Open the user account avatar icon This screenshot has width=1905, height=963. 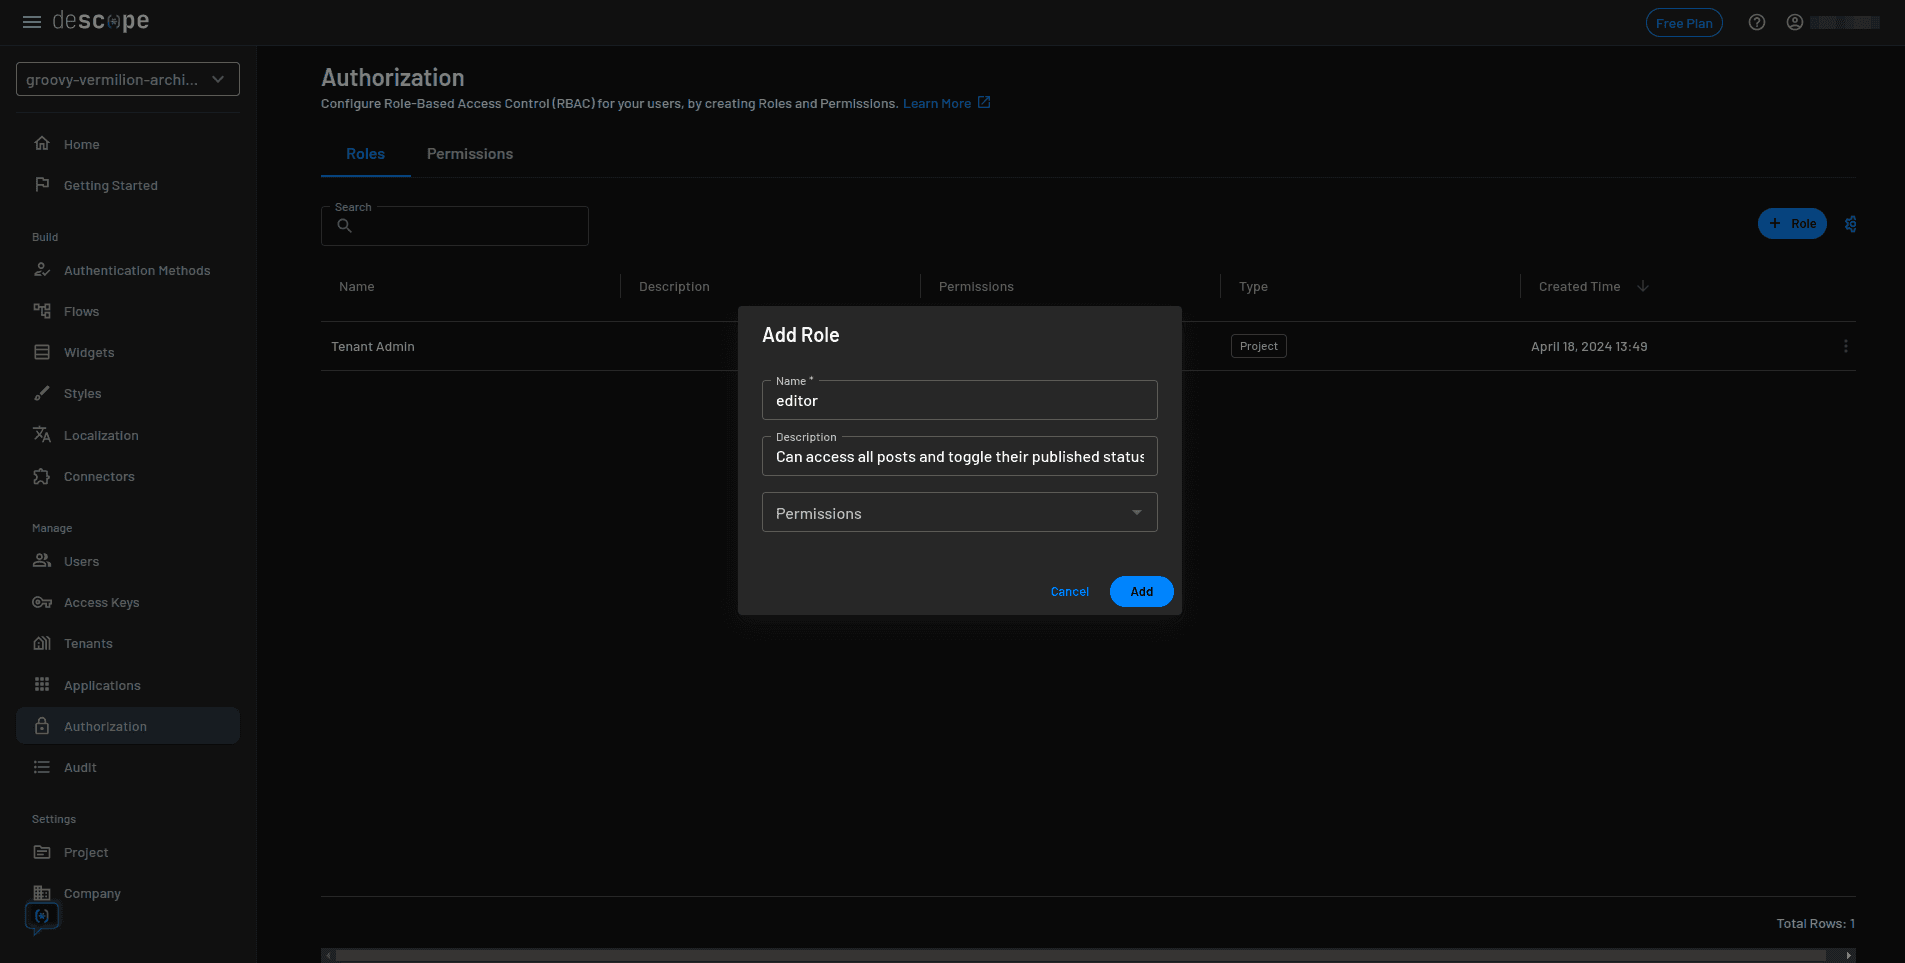pos(1794,21)
